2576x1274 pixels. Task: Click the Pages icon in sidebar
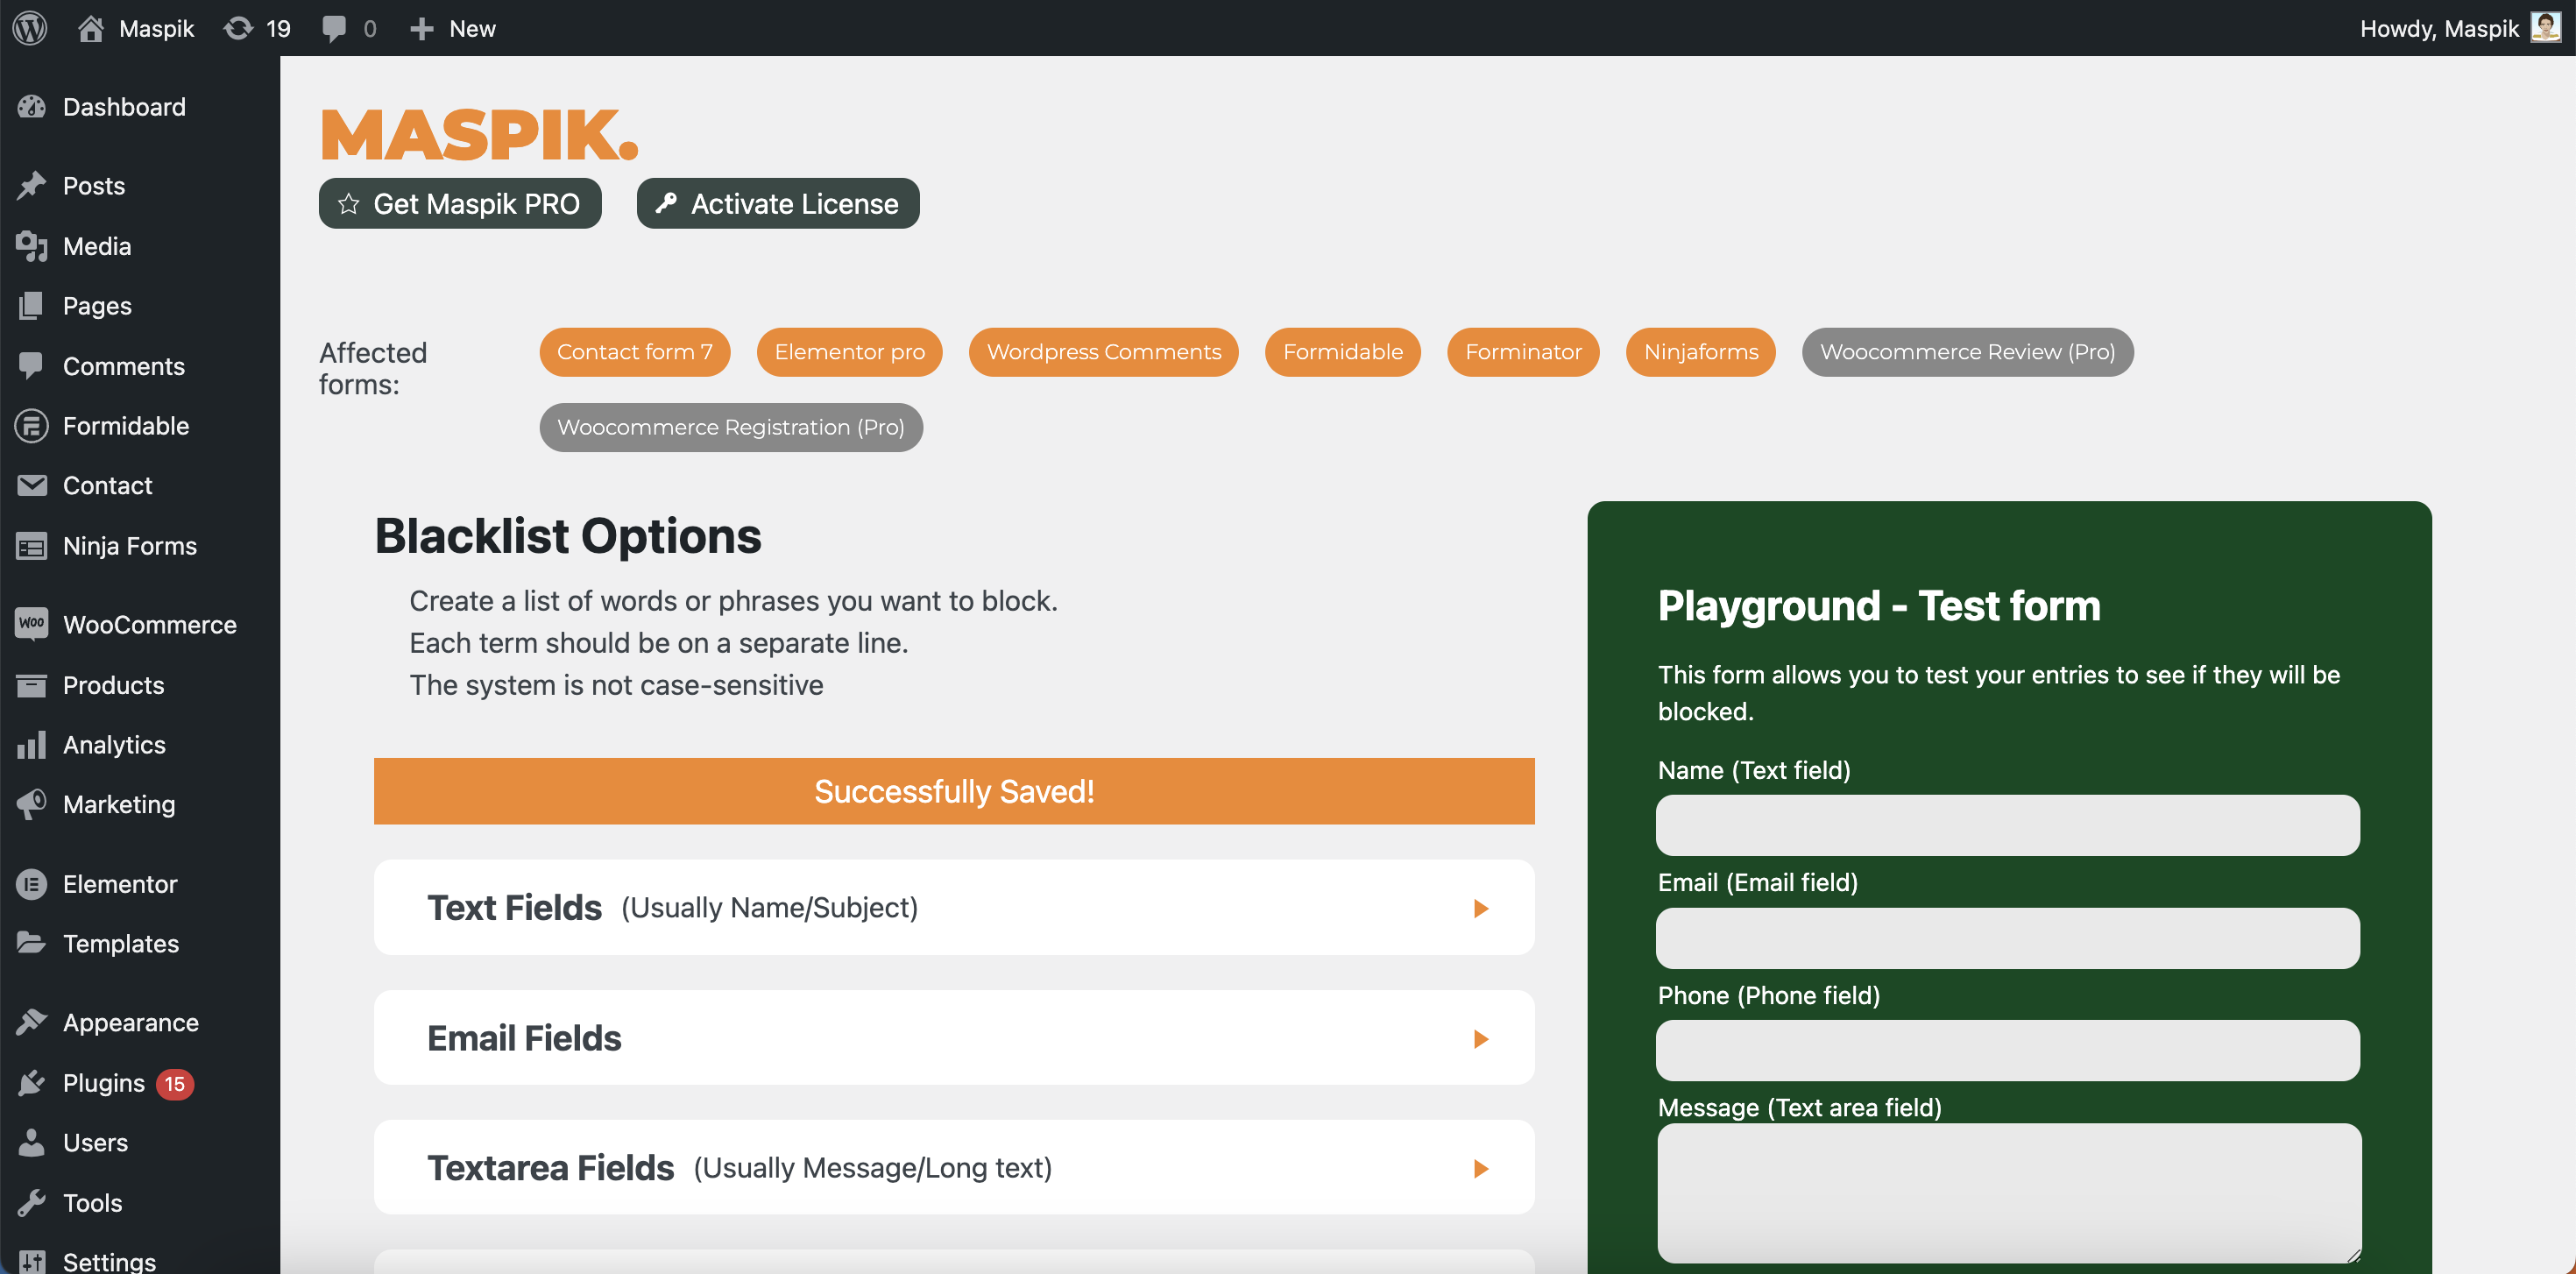click(32, 305)
